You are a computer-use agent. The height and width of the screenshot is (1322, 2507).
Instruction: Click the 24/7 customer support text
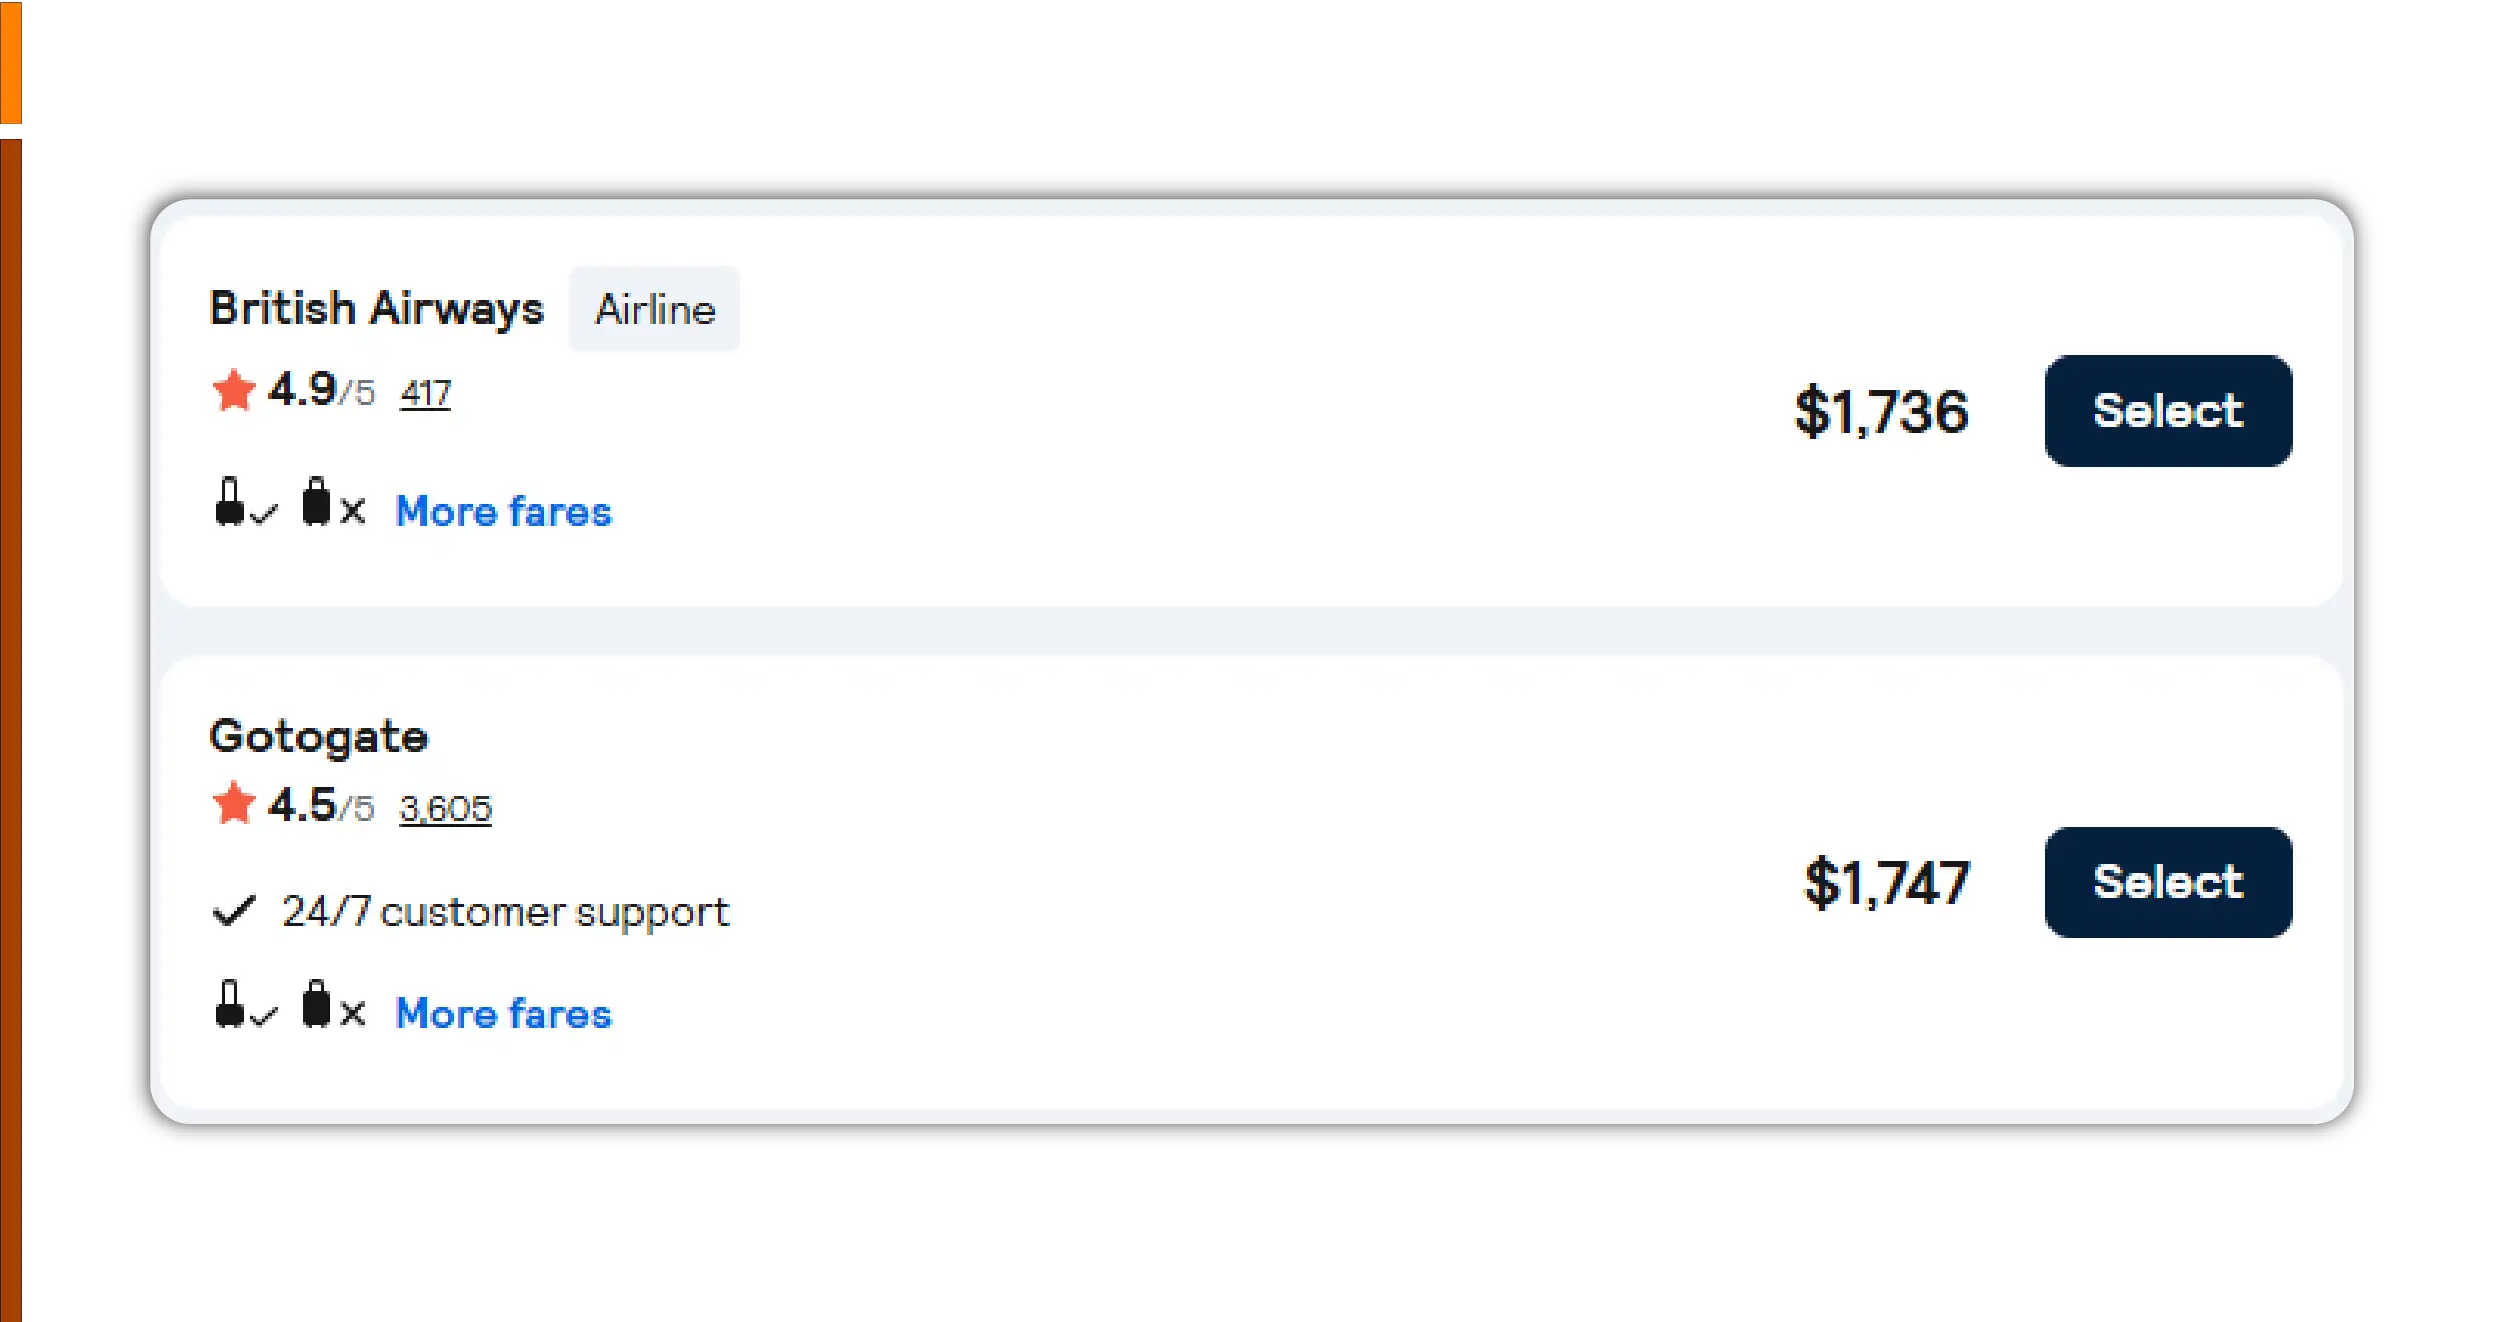click(505, 912)
